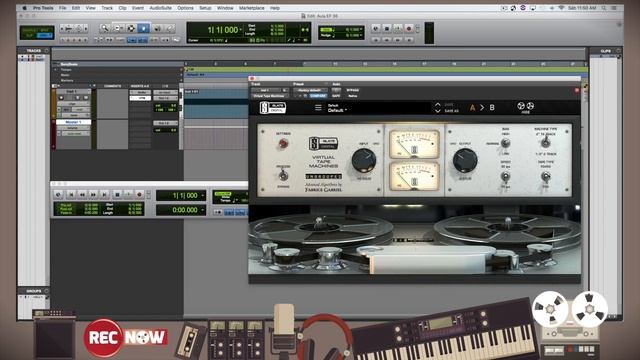640x360 pixels.
Task: Open the AudioSuite menu
Action: pyautogui.click(x=160, y=8)
